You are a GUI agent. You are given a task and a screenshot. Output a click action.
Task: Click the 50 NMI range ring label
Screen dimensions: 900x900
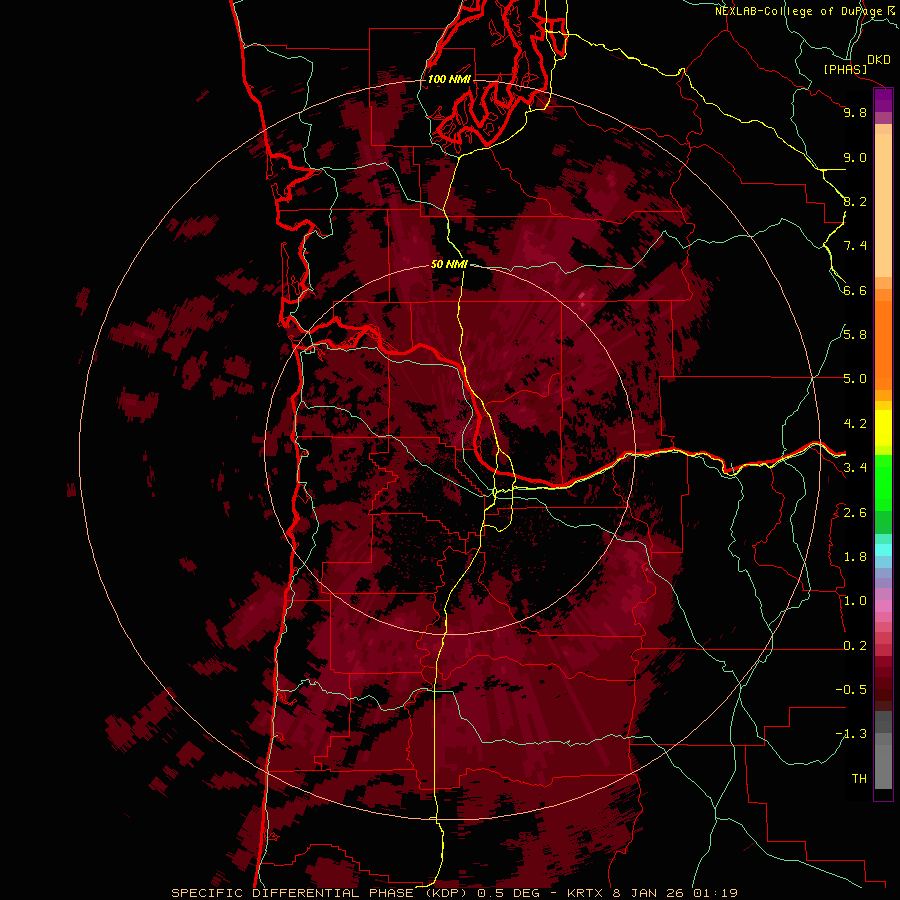pos(449,264)
